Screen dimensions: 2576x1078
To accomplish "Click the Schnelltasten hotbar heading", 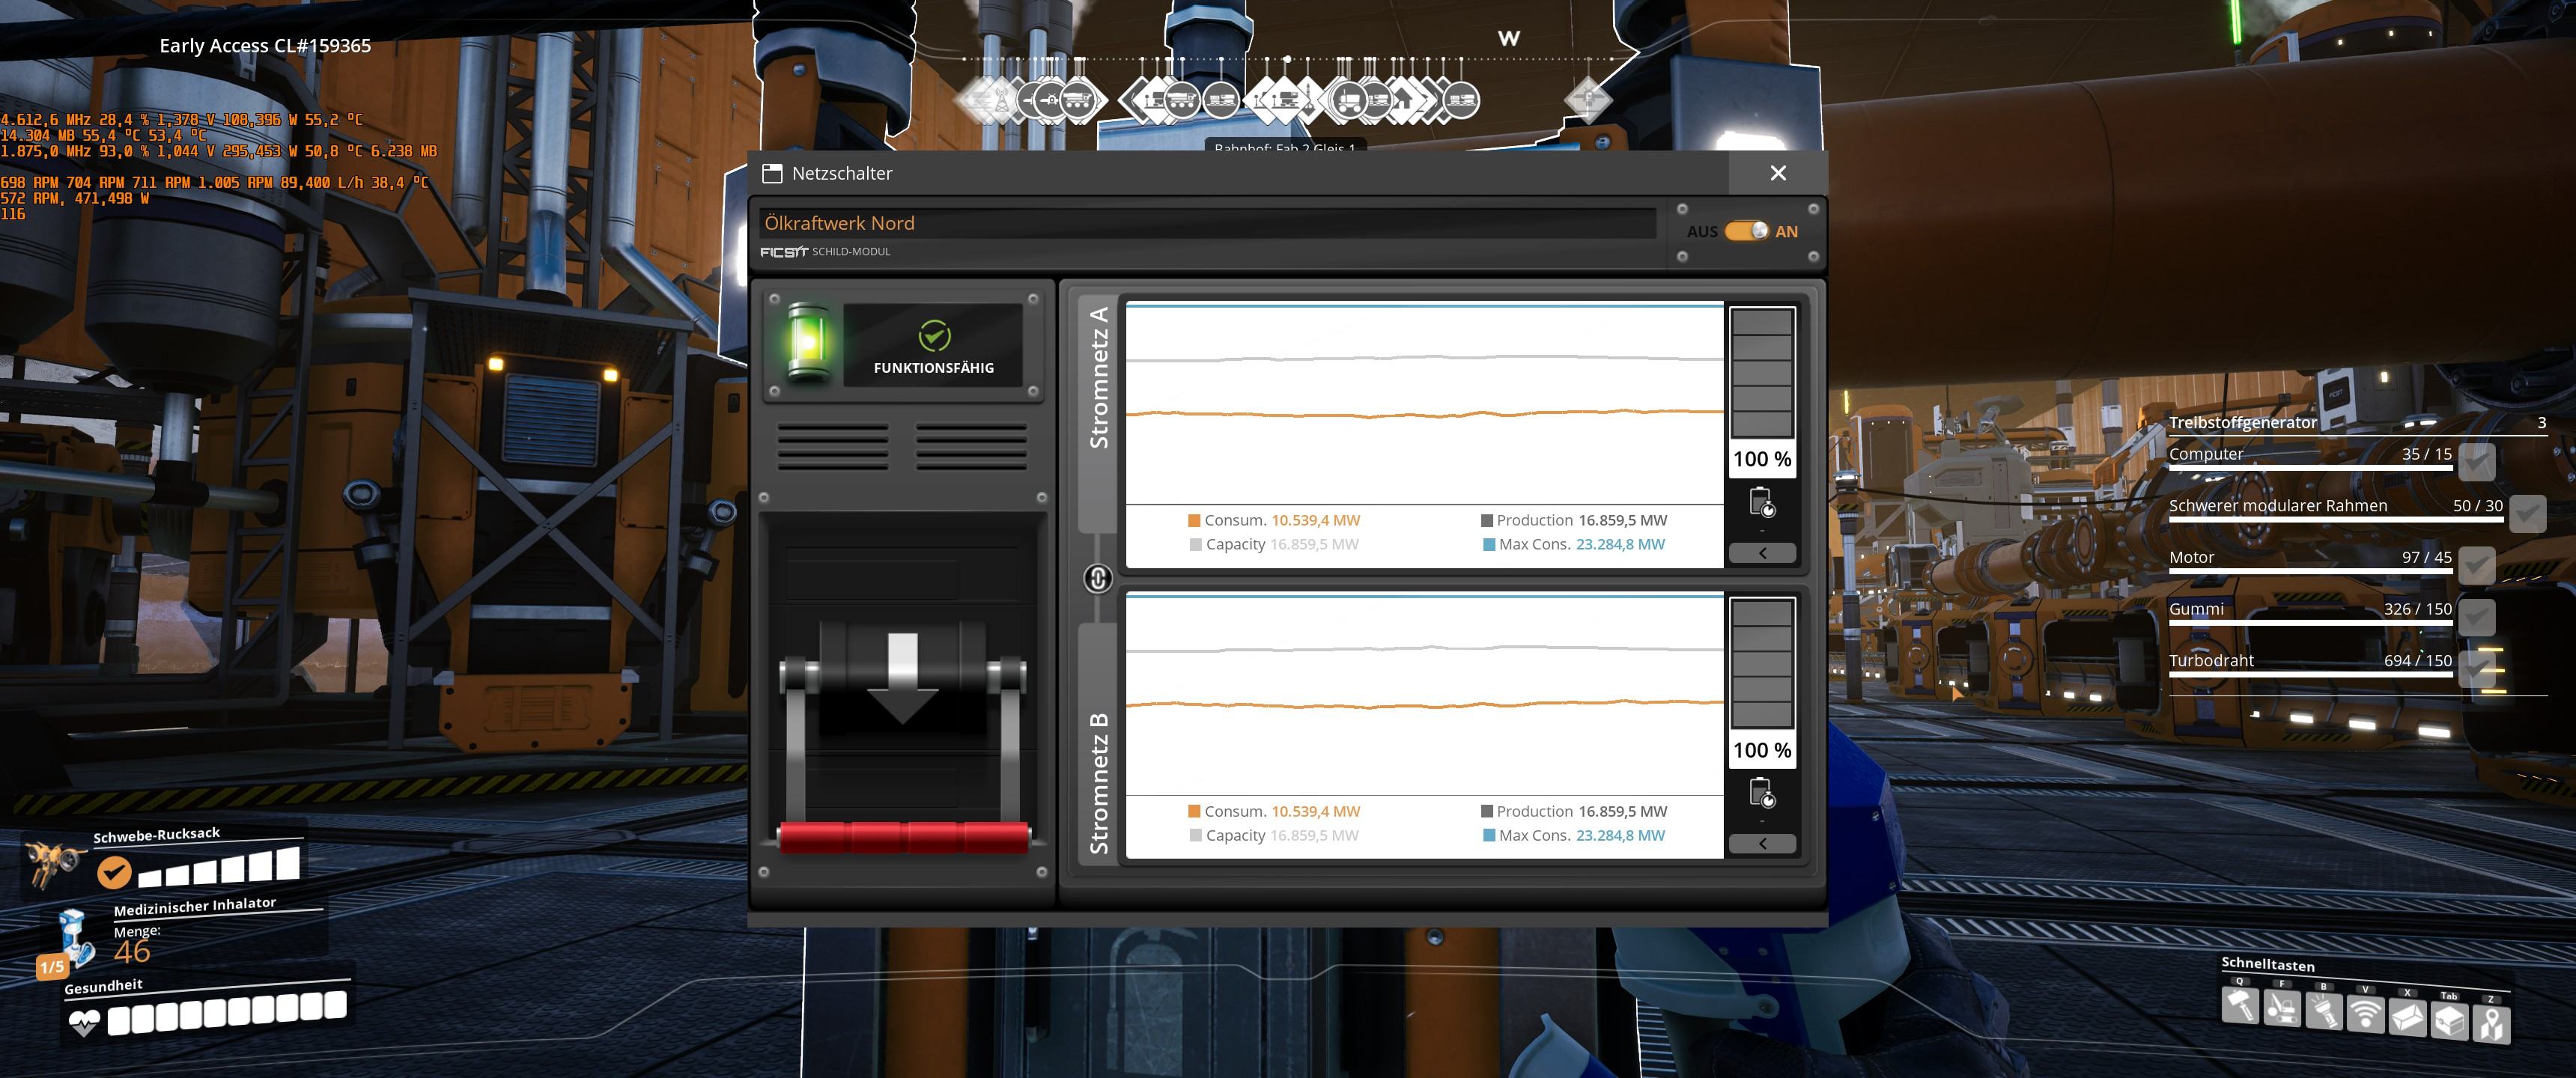I will pyautogui.click(x=2268, y=964).
